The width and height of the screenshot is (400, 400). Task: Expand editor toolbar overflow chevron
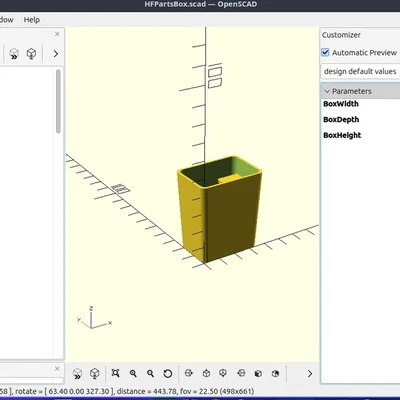point(56,54)
